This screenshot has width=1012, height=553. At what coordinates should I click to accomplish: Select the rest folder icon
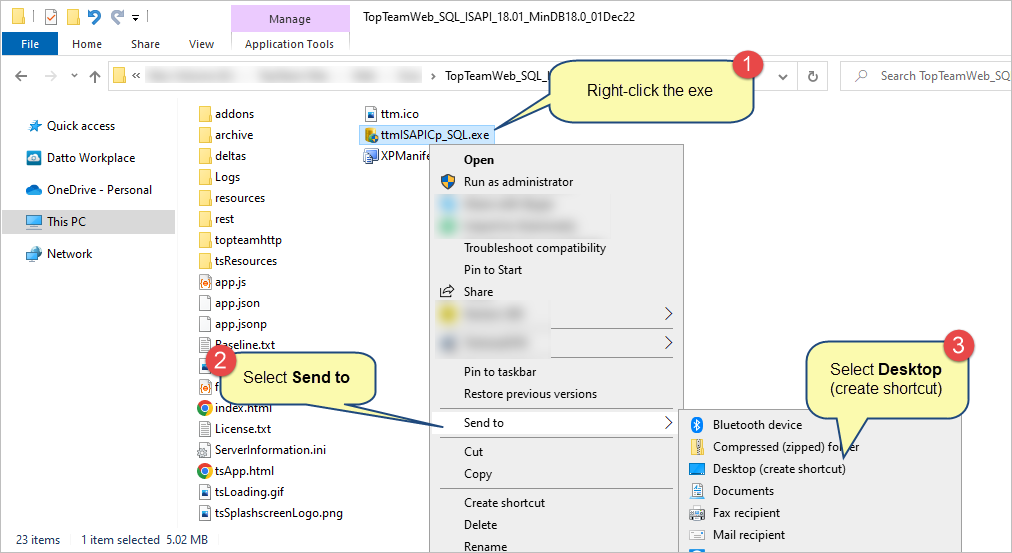point(205,219)
